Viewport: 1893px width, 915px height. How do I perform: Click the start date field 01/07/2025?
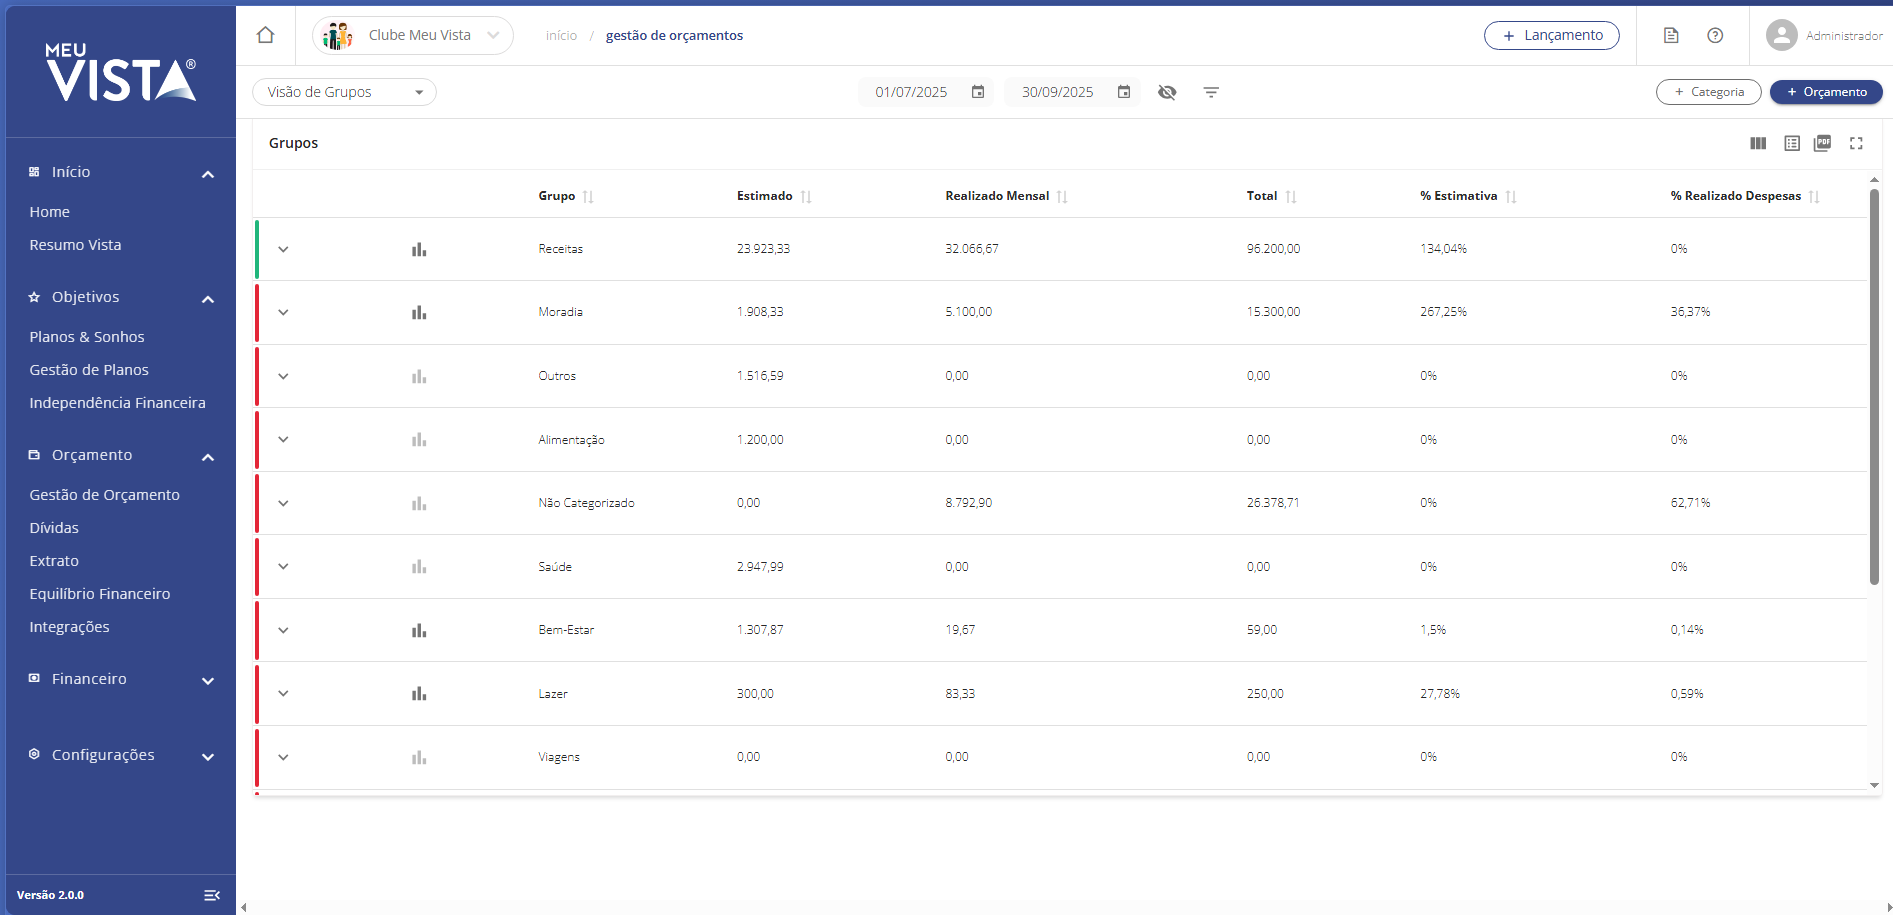pyautogui.click(x=911, y=92)
